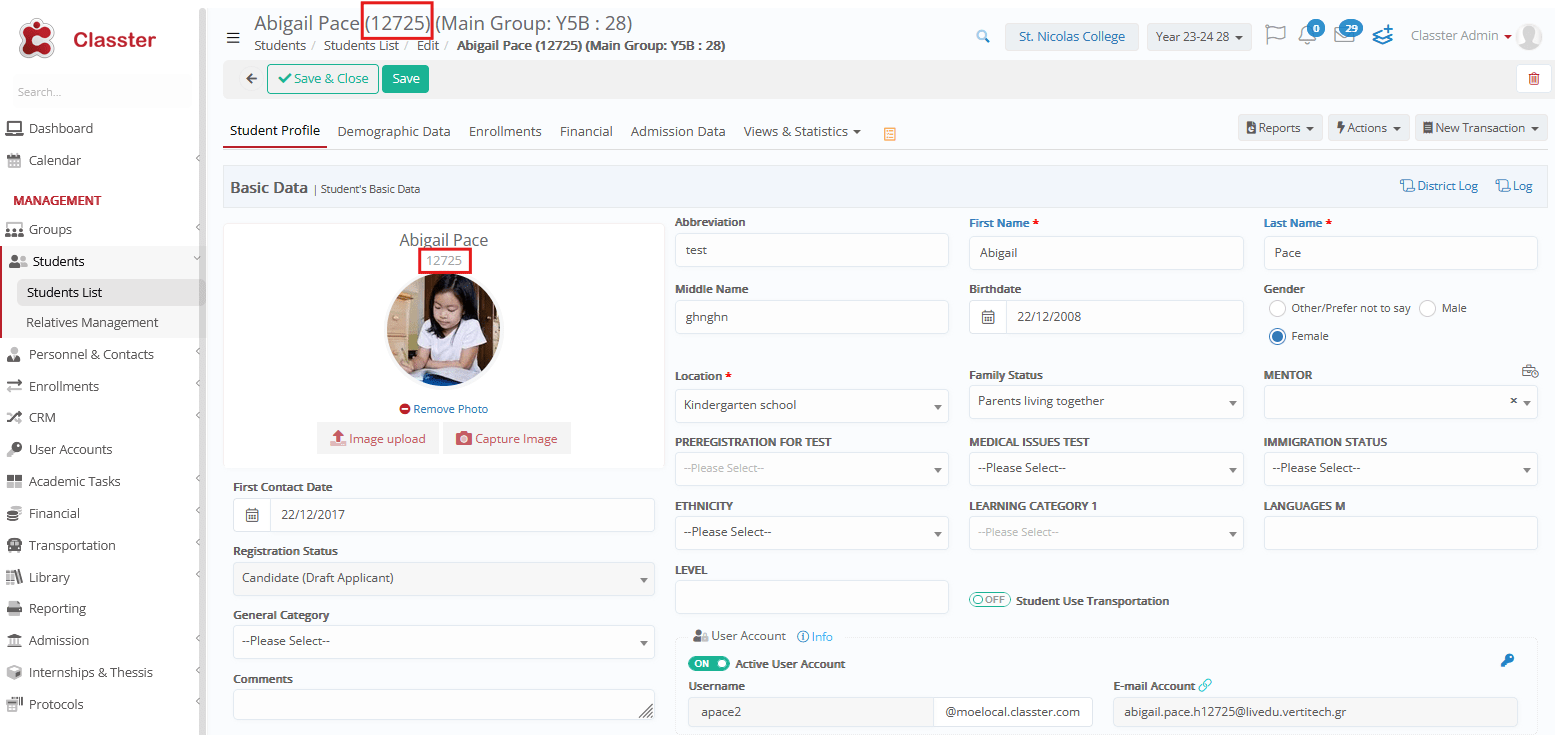Open the Actions dropdown menu
The height and width of the screenshot is (735, 1555).
click(x=1368, y=128)
